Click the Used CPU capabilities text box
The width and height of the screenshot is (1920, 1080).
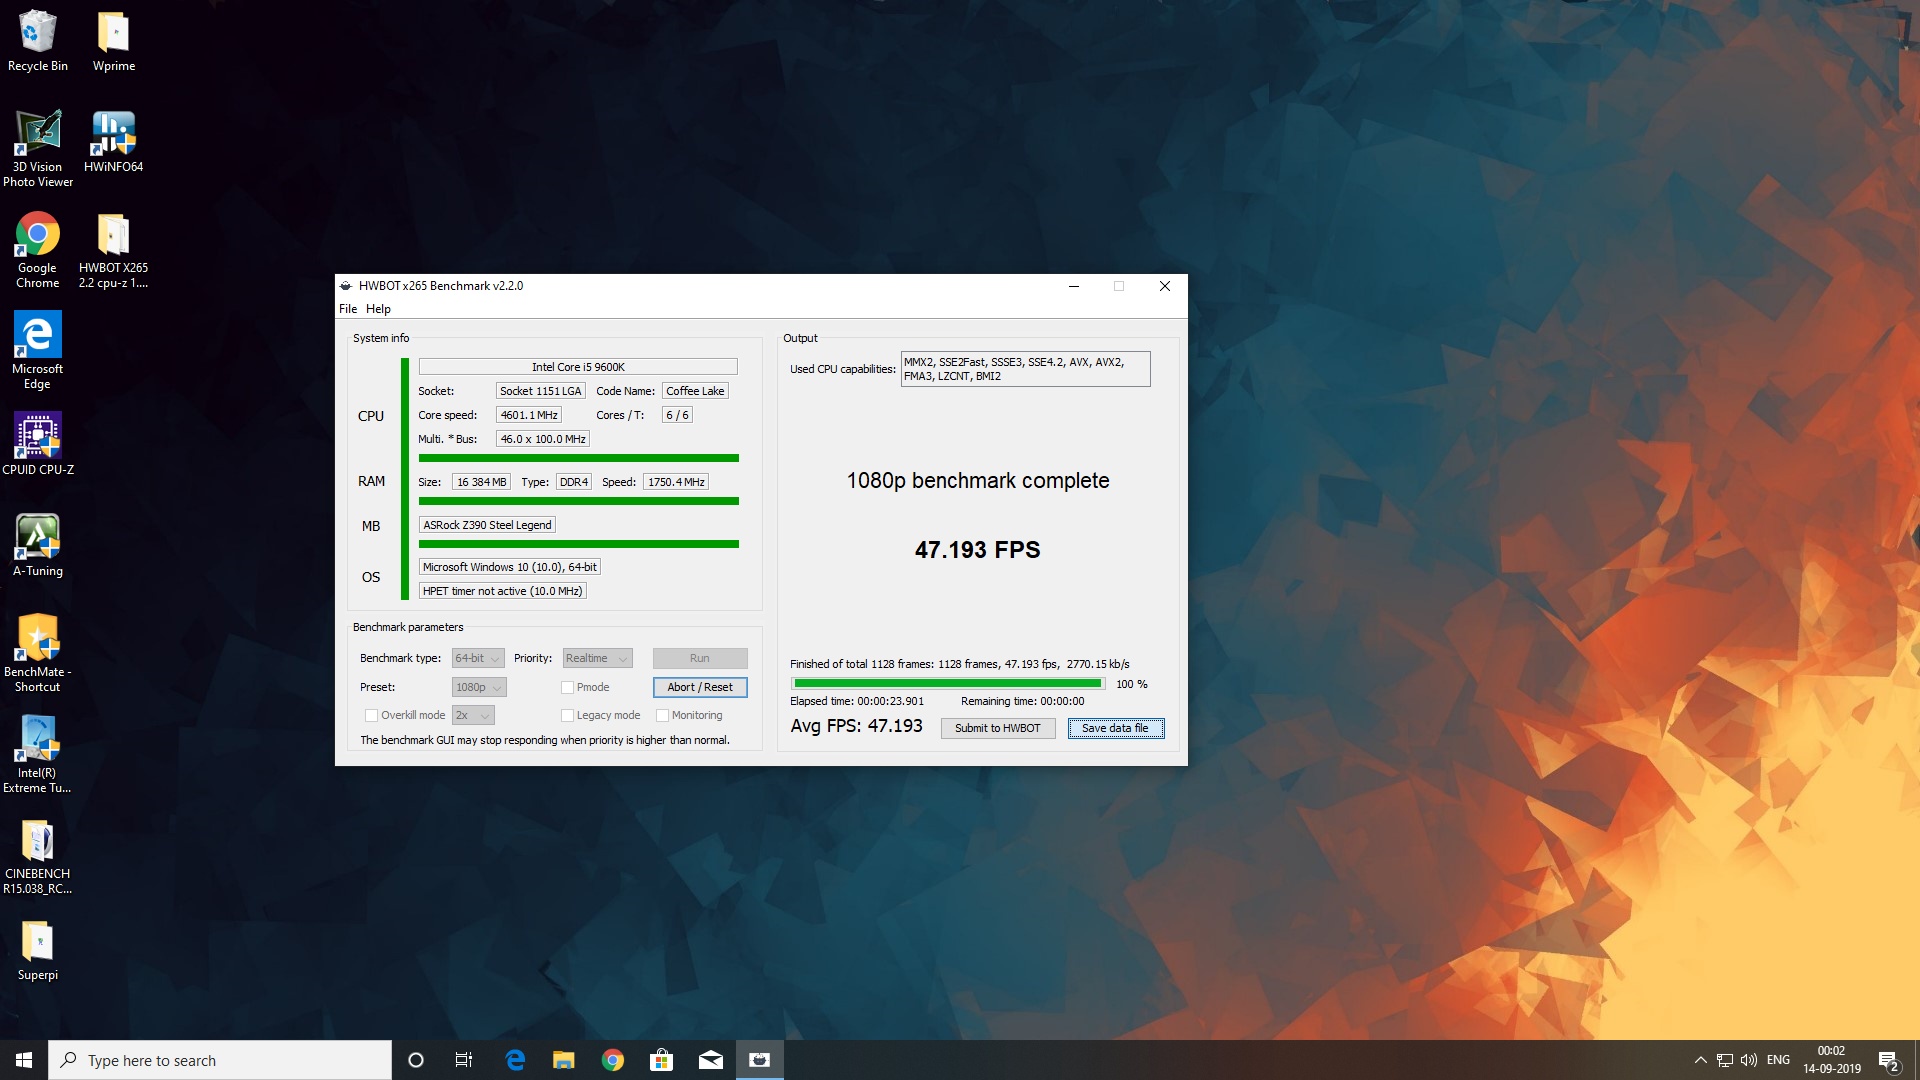[x=1026, y=369]
